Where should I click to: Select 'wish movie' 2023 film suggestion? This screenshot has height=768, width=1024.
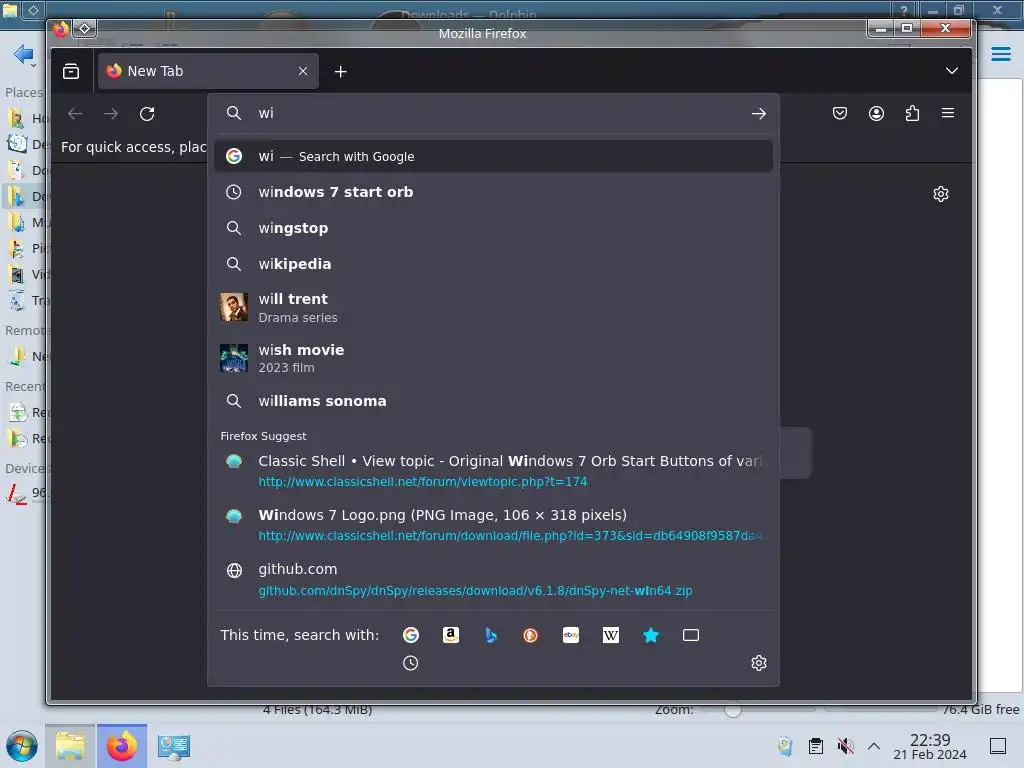point(493,359)
